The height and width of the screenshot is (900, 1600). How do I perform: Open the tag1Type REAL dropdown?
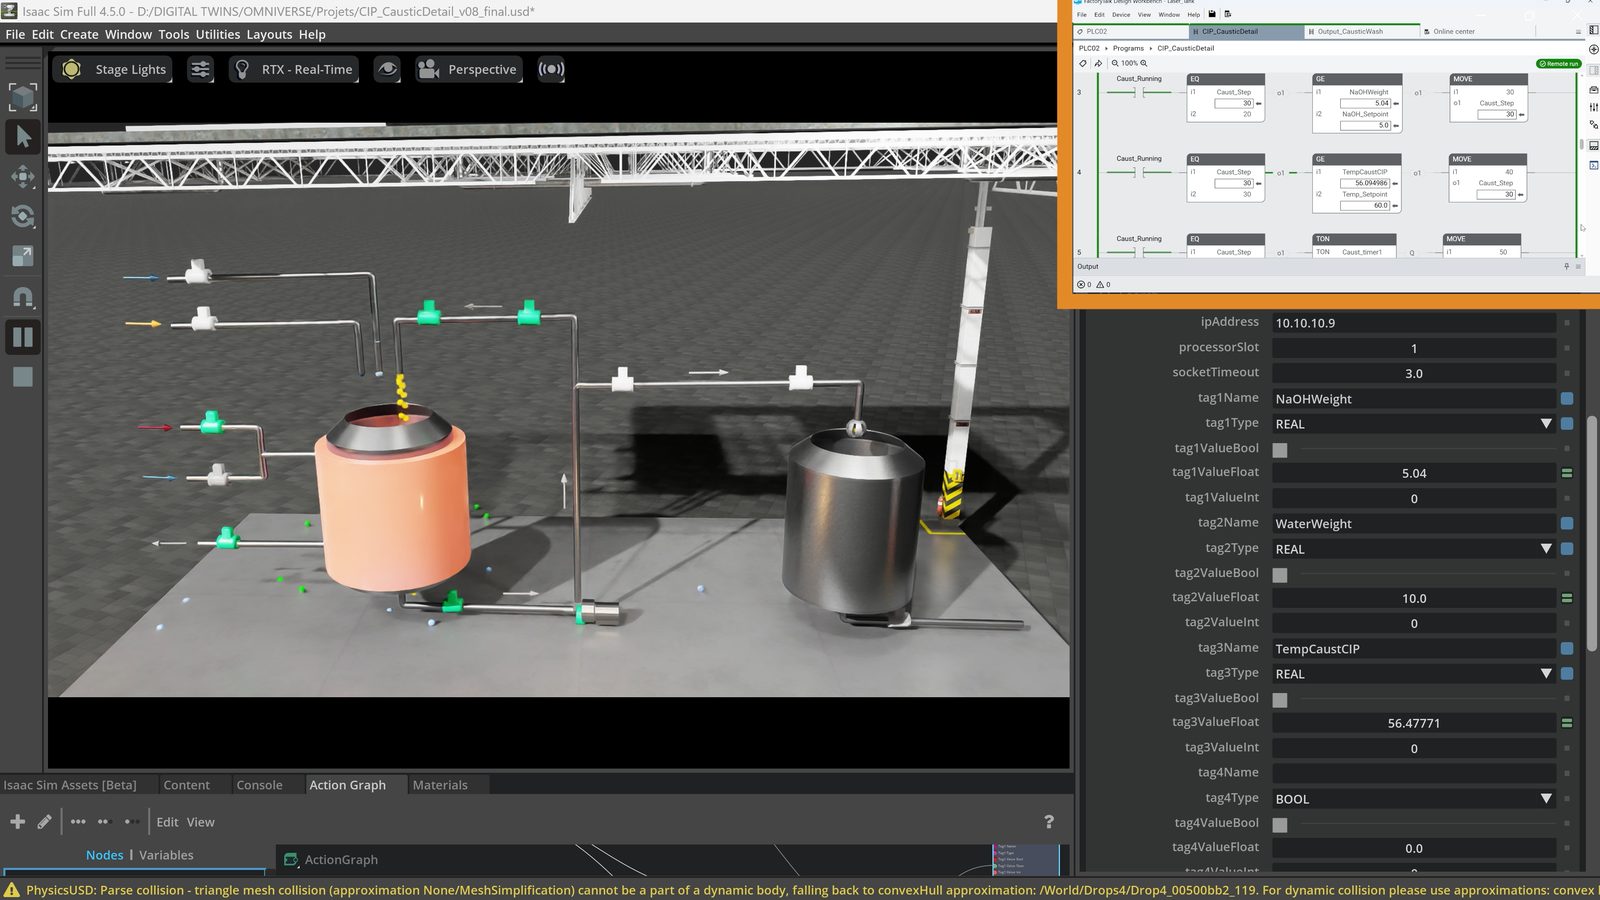click(1414, 424)
